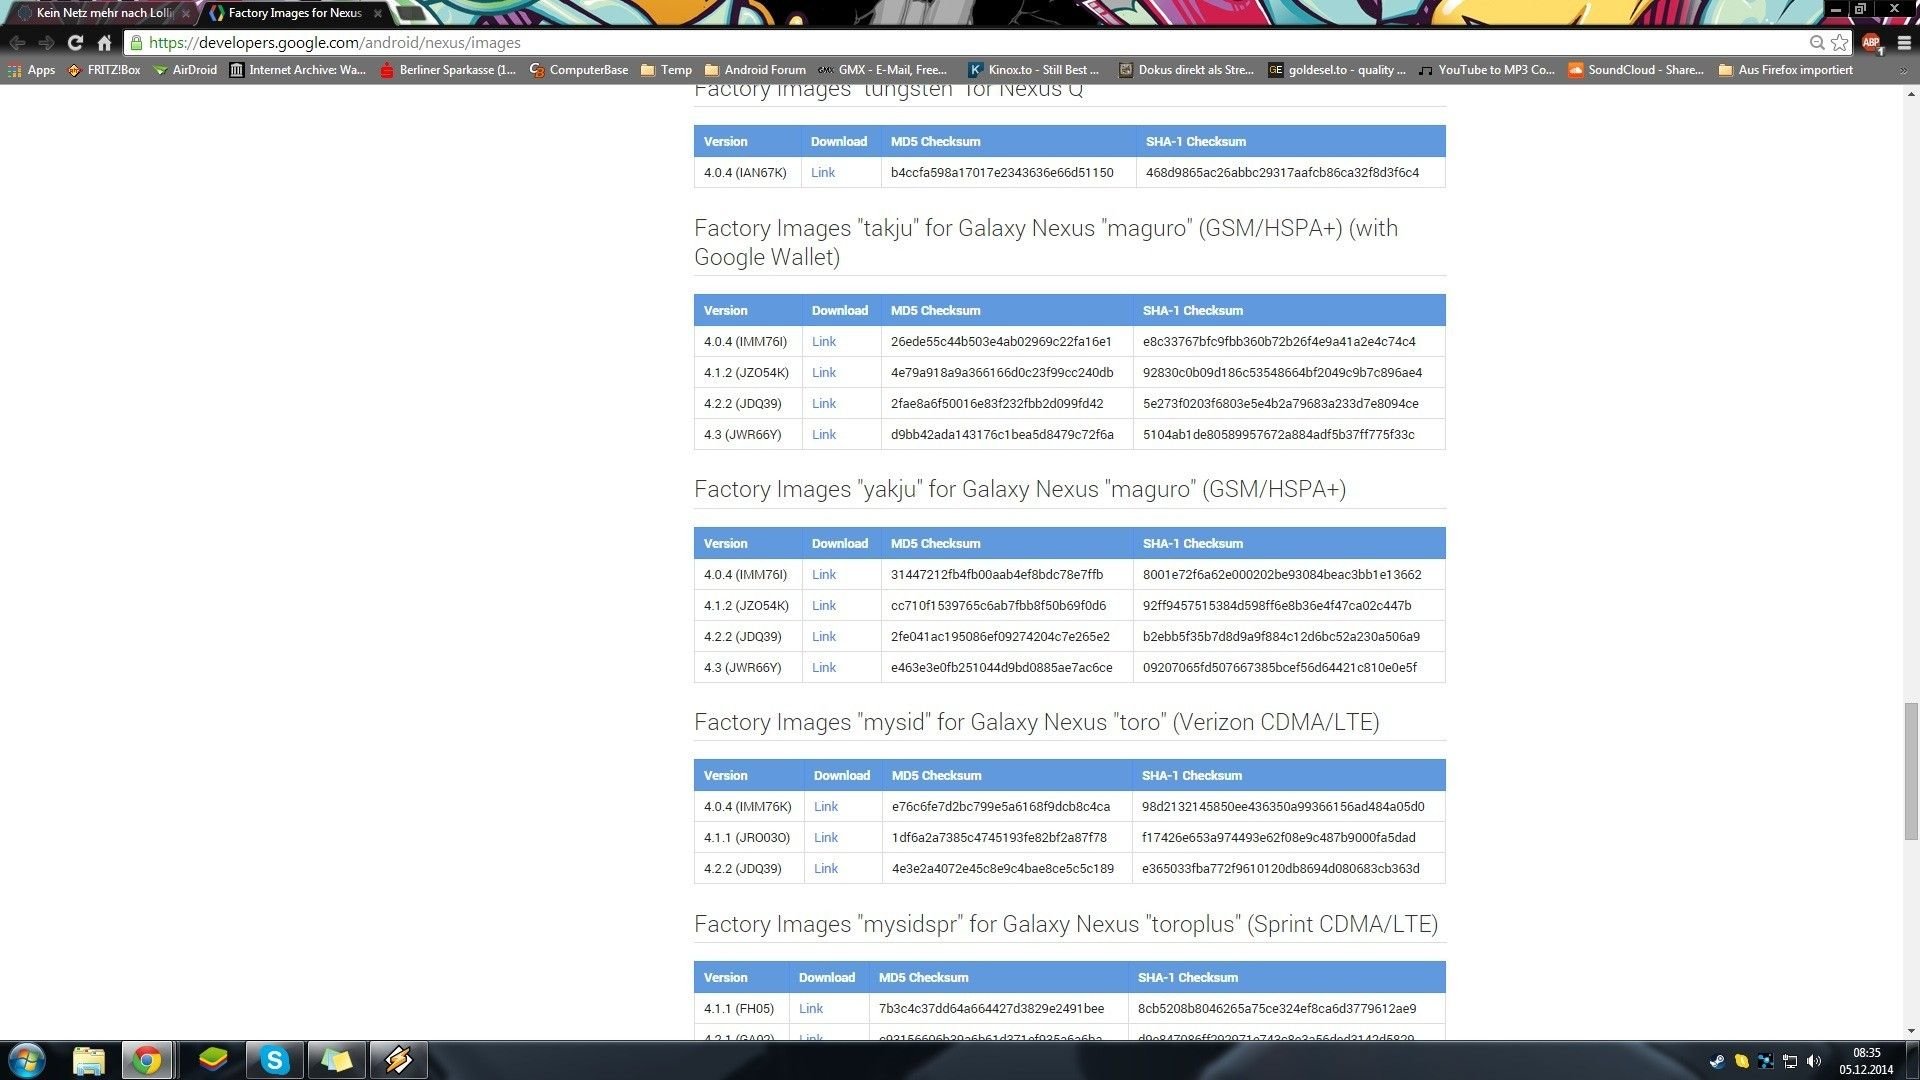Navigate forward with the forward arrow
This screenshot has height=1080, width=1920.
(x=46, y=43)
